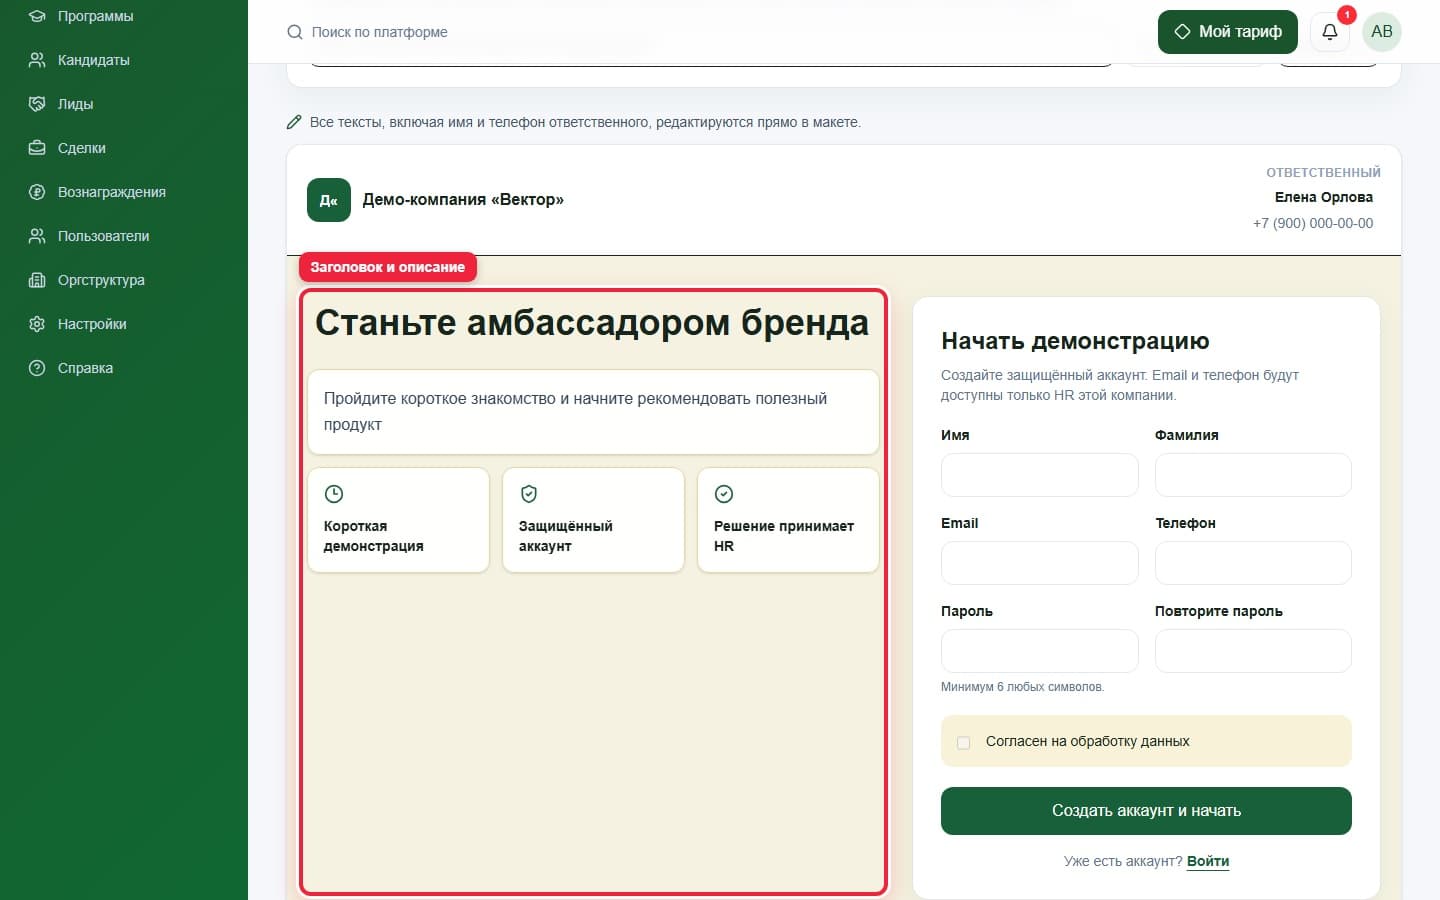This screenshot has width=1440, height=900.
Task: Click clock icon on Короткая демонстрация card
Action: (334, 494)
